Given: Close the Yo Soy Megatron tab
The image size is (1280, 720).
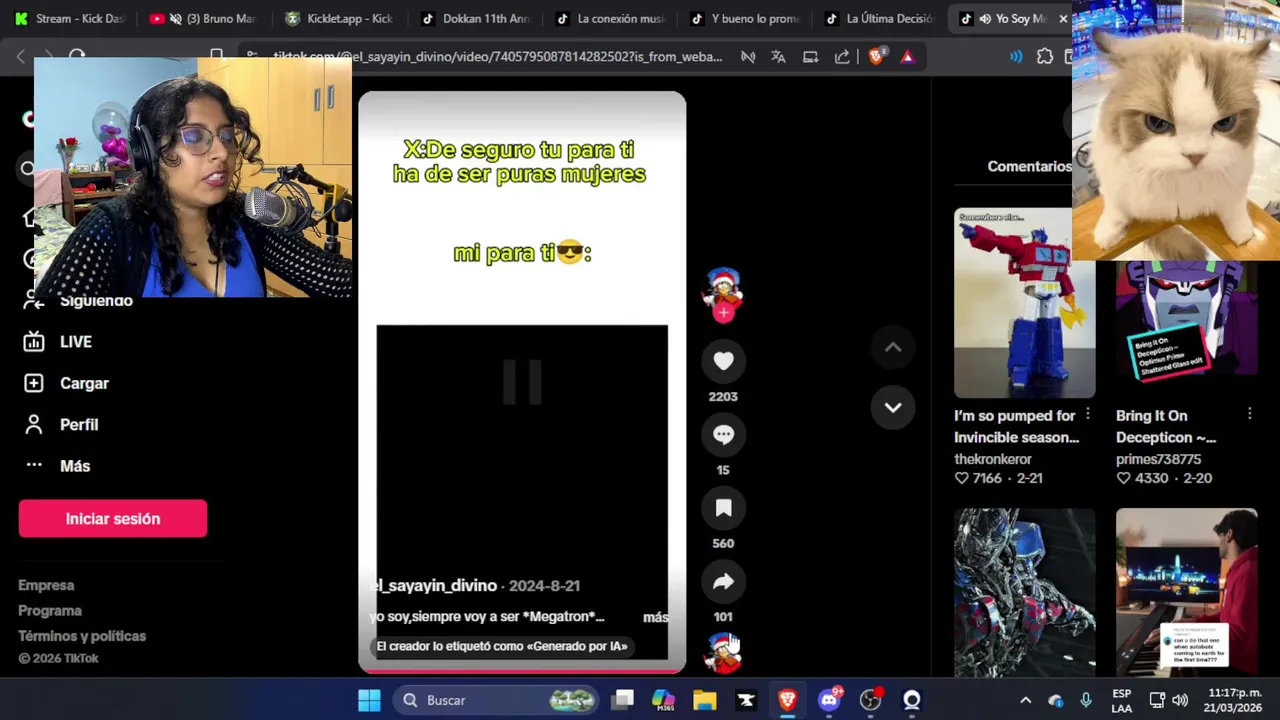Looking at the screenshot, I should coord(1063,19).
